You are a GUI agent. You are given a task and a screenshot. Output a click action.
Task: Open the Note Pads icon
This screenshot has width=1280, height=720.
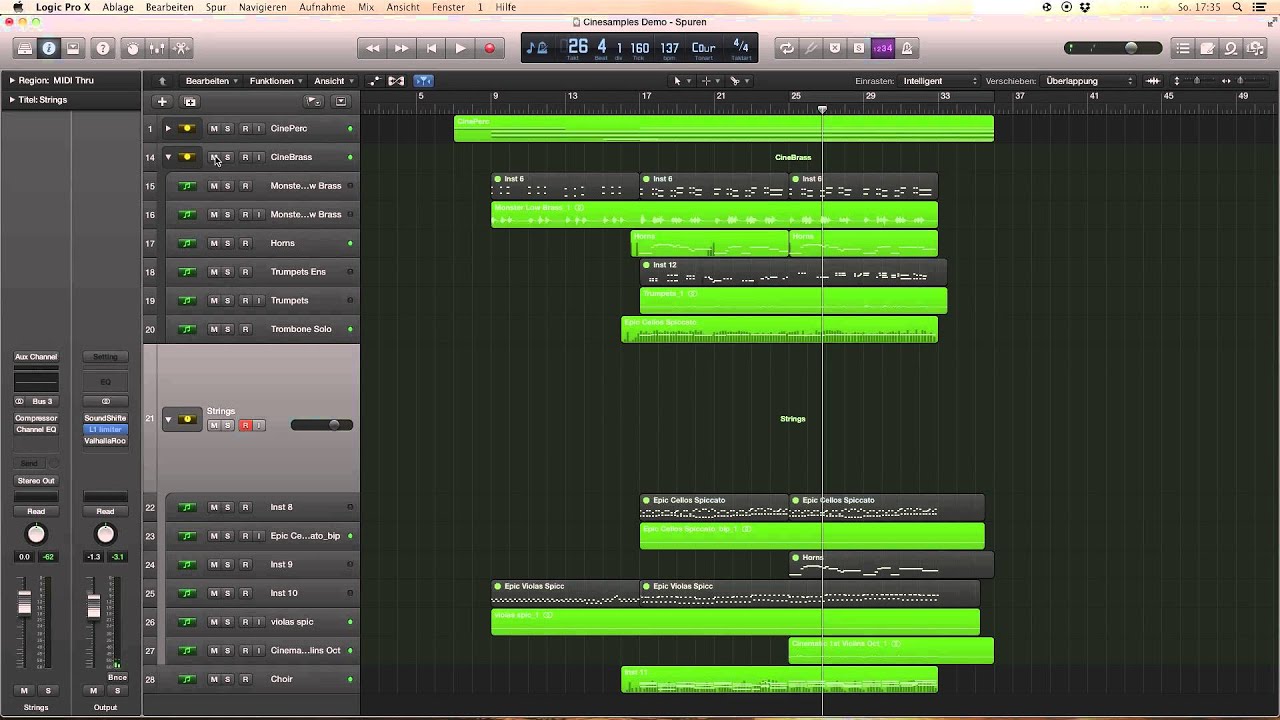click(x=1207, y=48)
